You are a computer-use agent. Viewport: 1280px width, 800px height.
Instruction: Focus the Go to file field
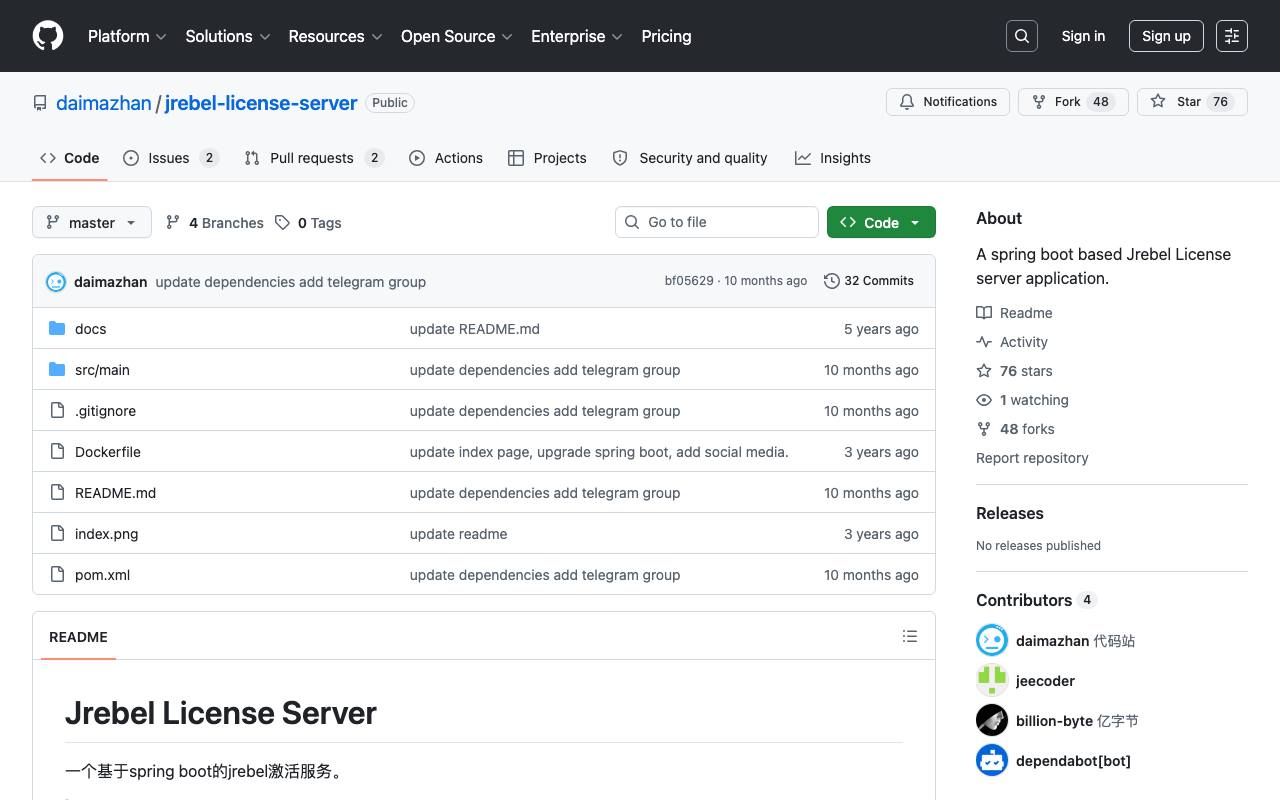[x=717, y=222]
